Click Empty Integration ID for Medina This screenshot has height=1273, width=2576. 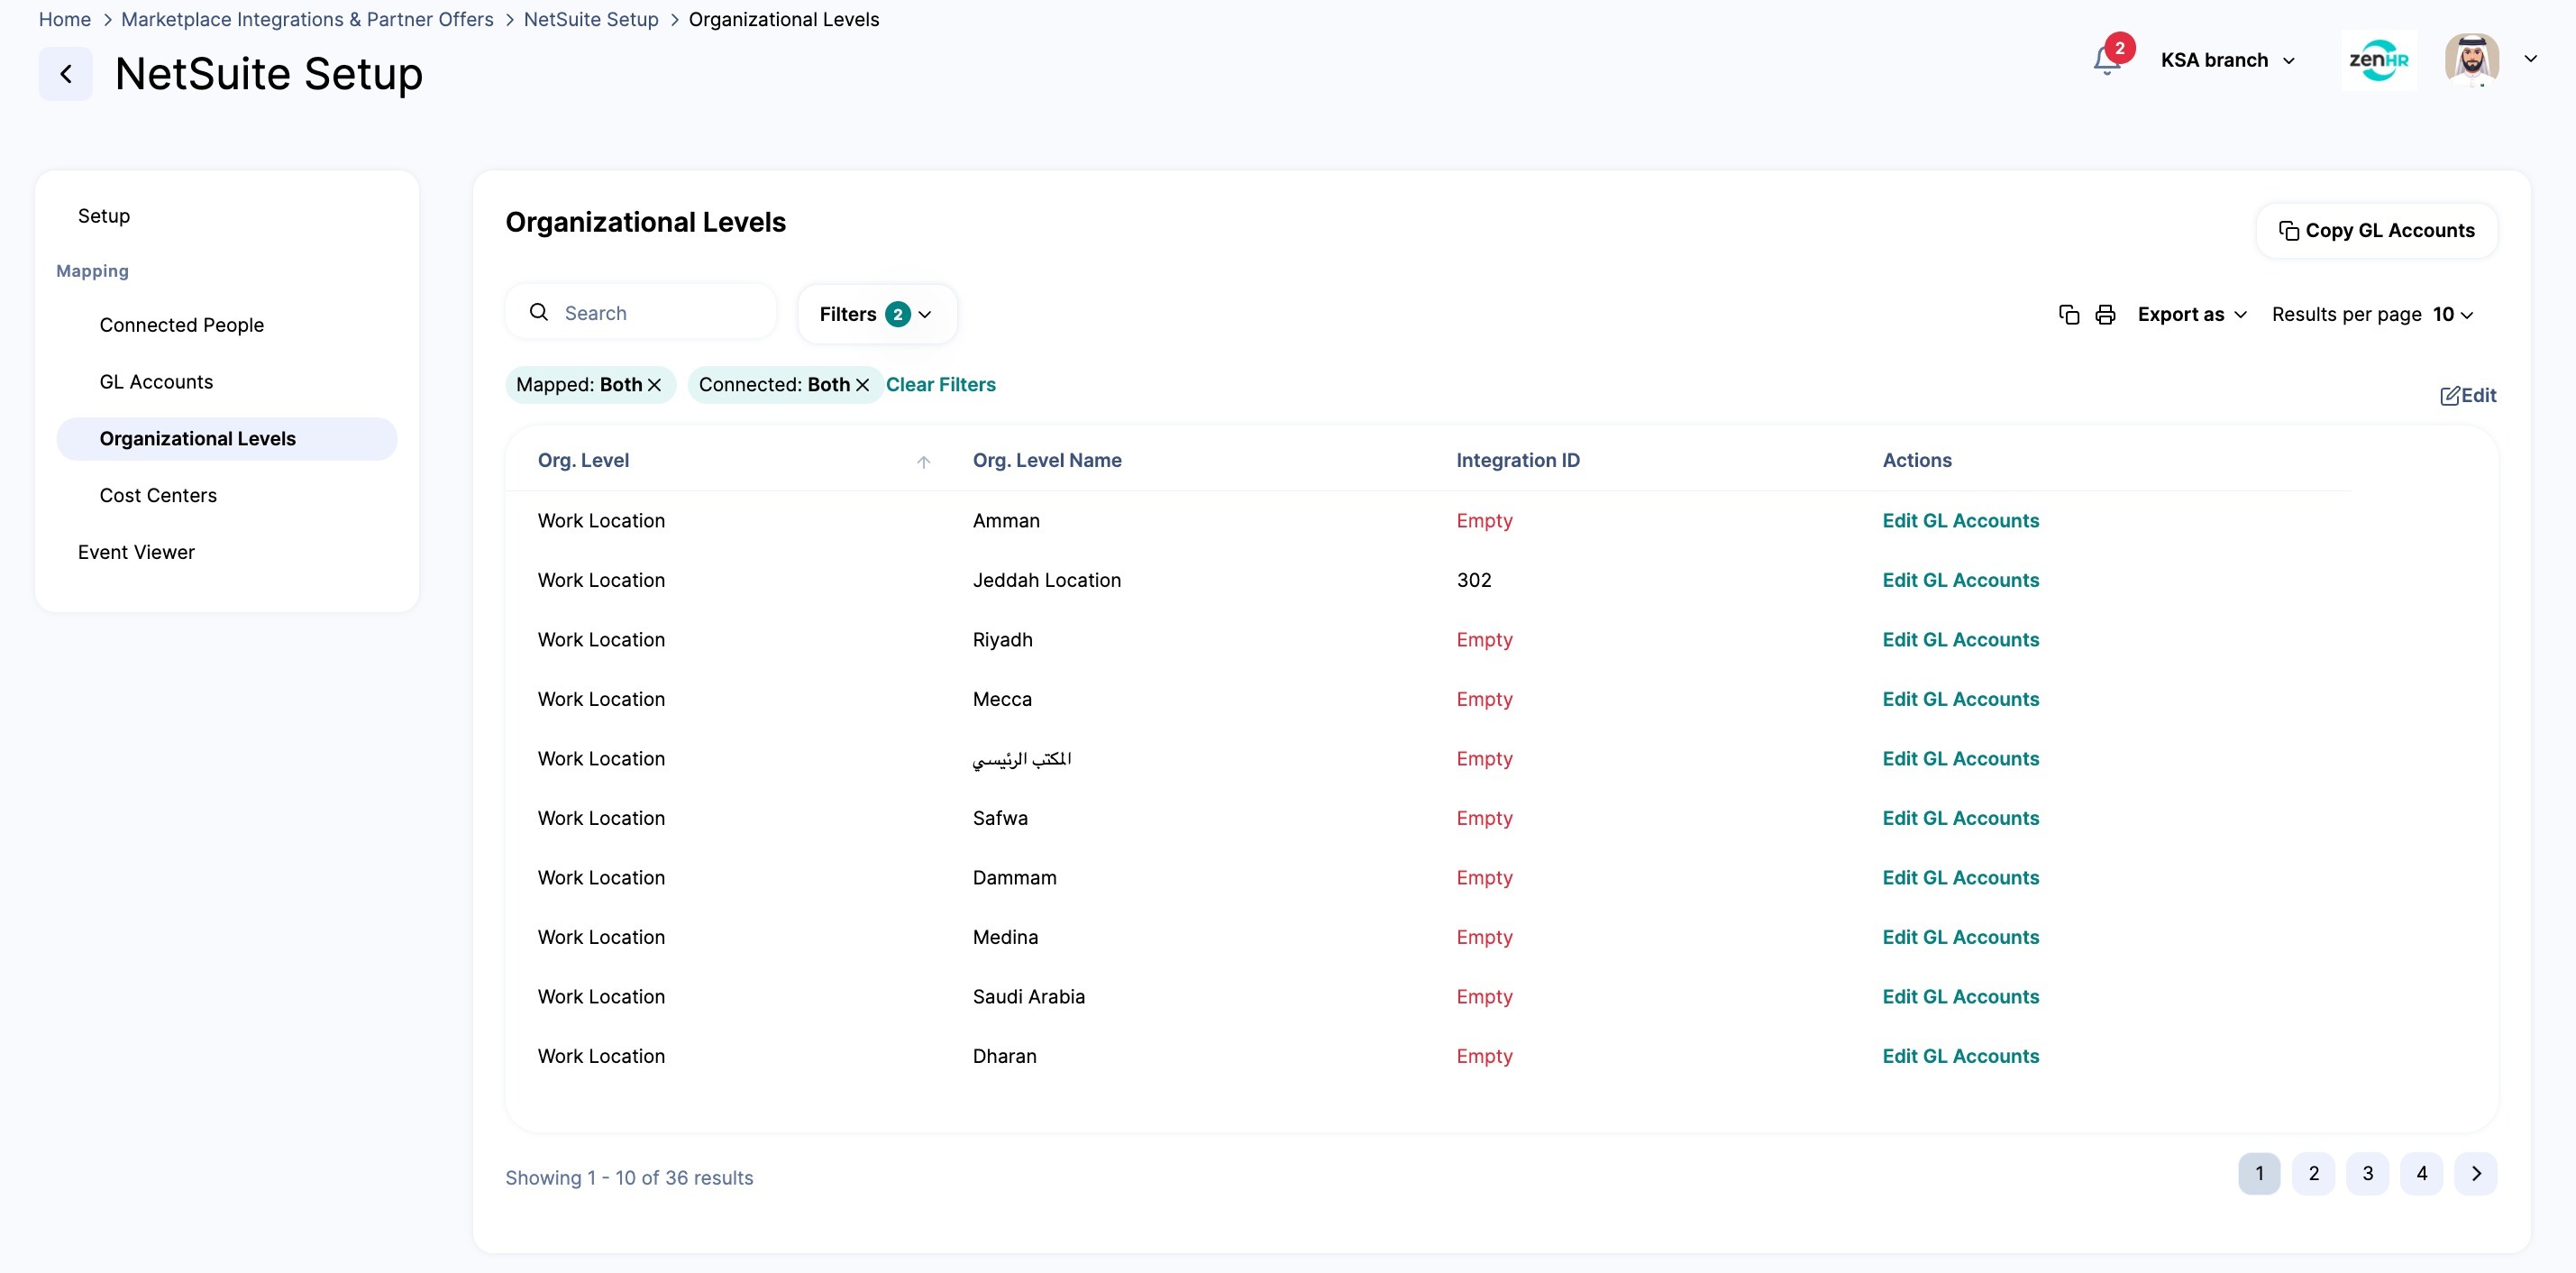[1484, 937]
